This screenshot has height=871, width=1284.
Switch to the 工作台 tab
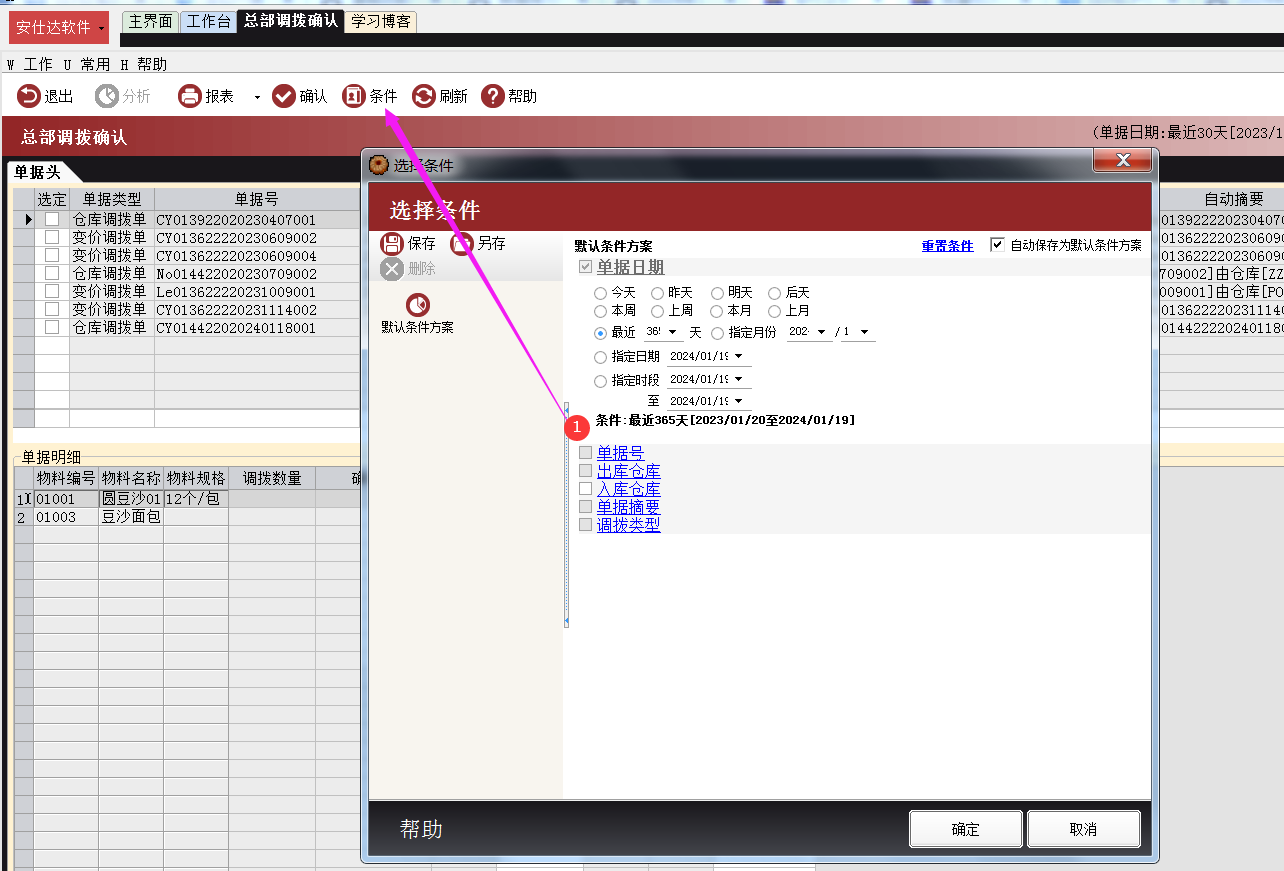click(x=209, y=21)
